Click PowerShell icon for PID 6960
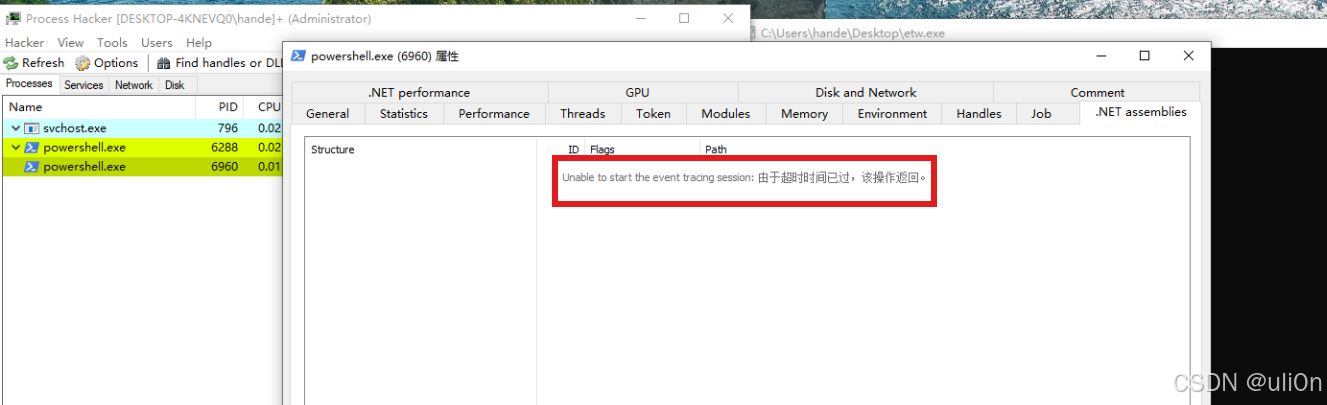This screenshot has height=405, width=1327. [x=32, y=166]
